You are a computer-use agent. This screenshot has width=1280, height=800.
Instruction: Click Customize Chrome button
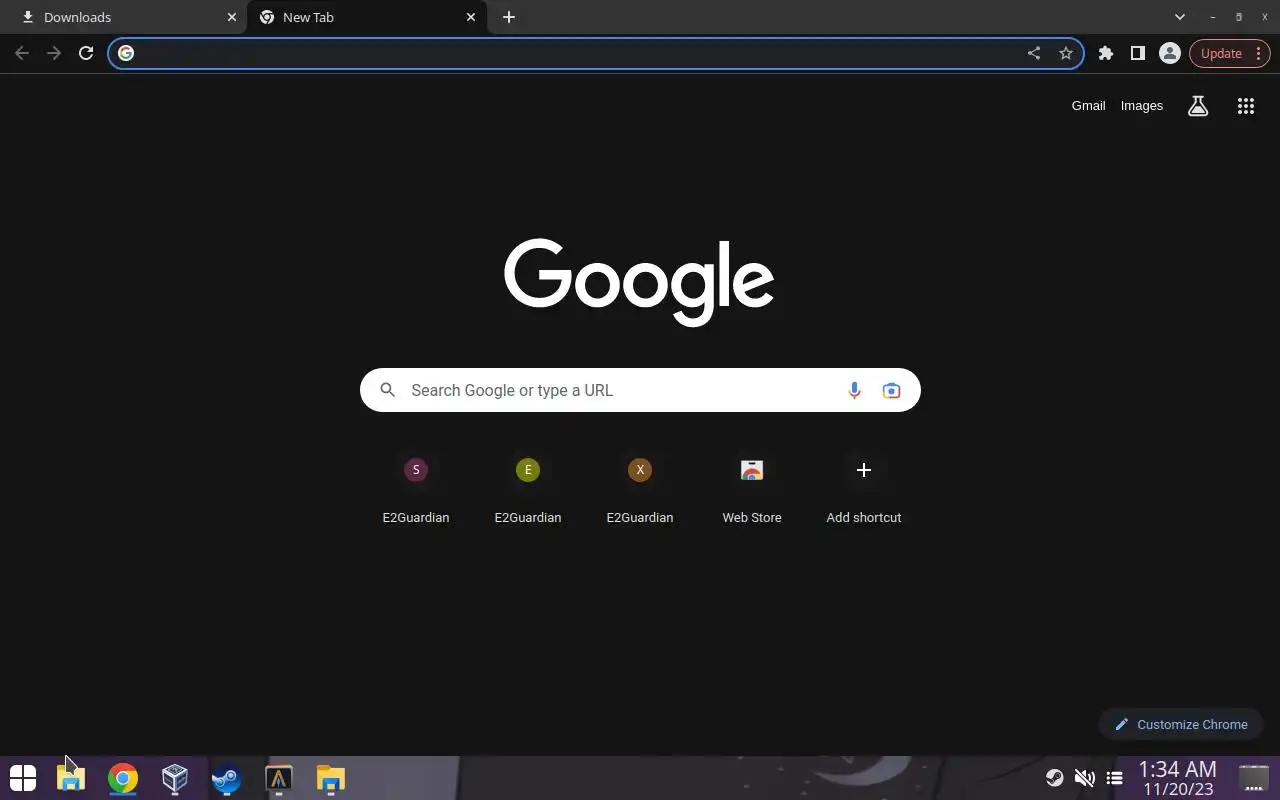tap(1181, 724)
